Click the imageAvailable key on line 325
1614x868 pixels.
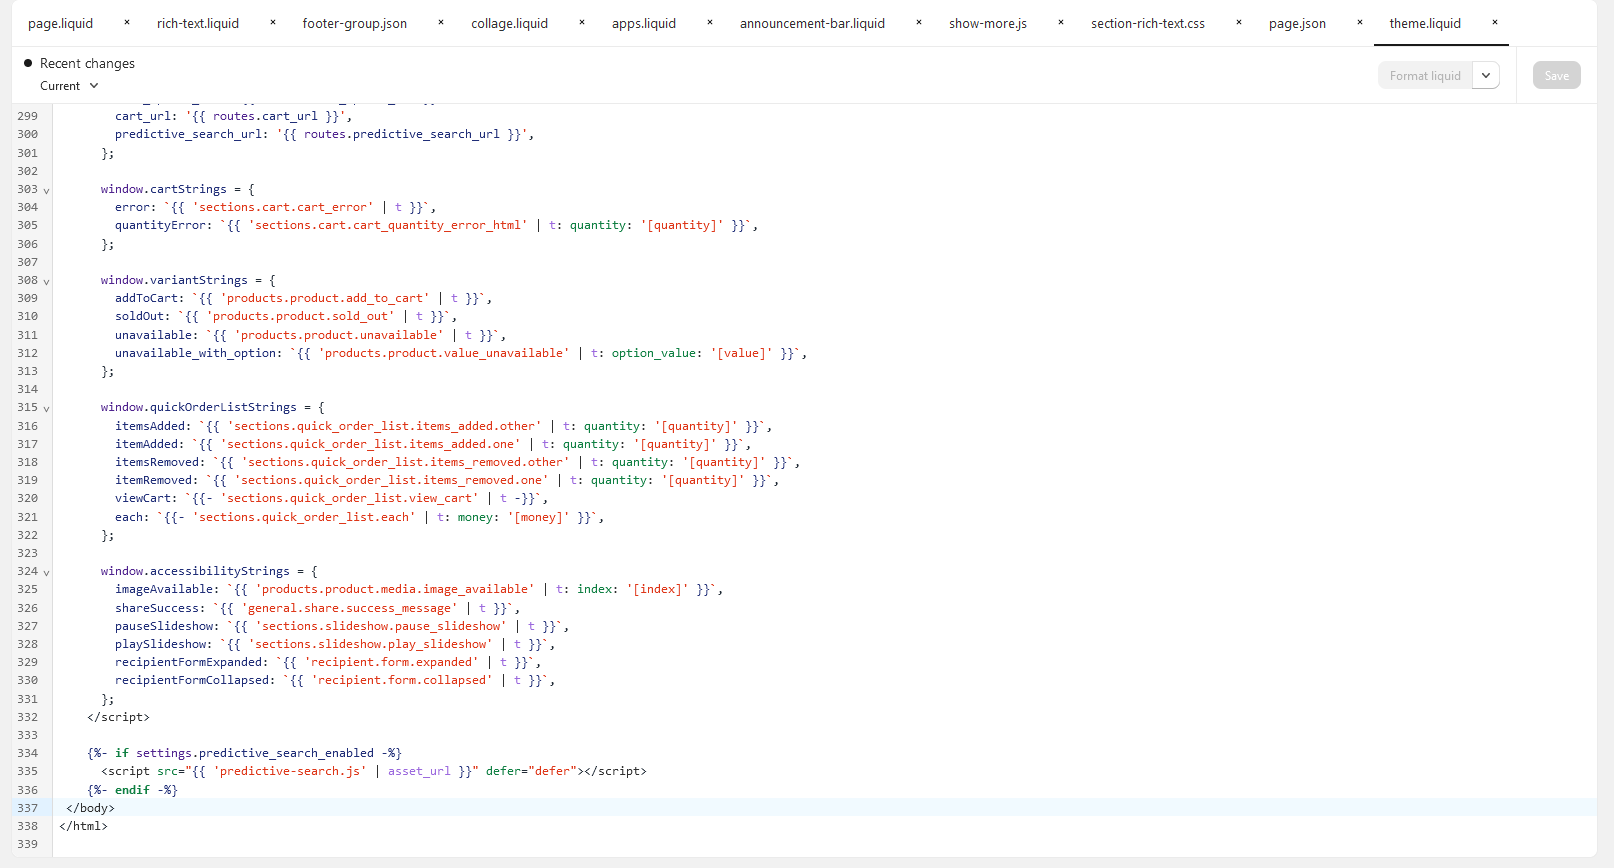(x=164, y=589)
